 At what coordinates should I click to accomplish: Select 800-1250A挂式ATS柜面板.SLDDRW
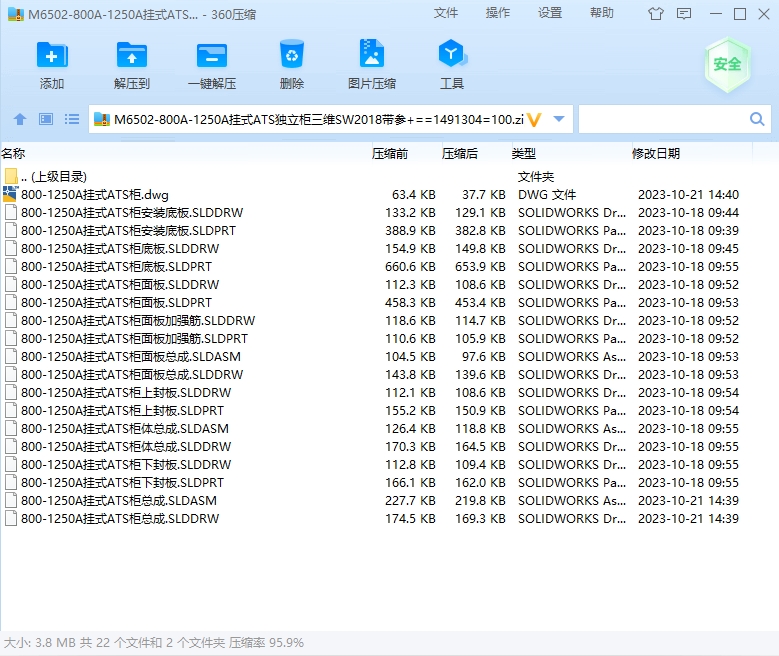pyautogui.click(x=120, y=285)
